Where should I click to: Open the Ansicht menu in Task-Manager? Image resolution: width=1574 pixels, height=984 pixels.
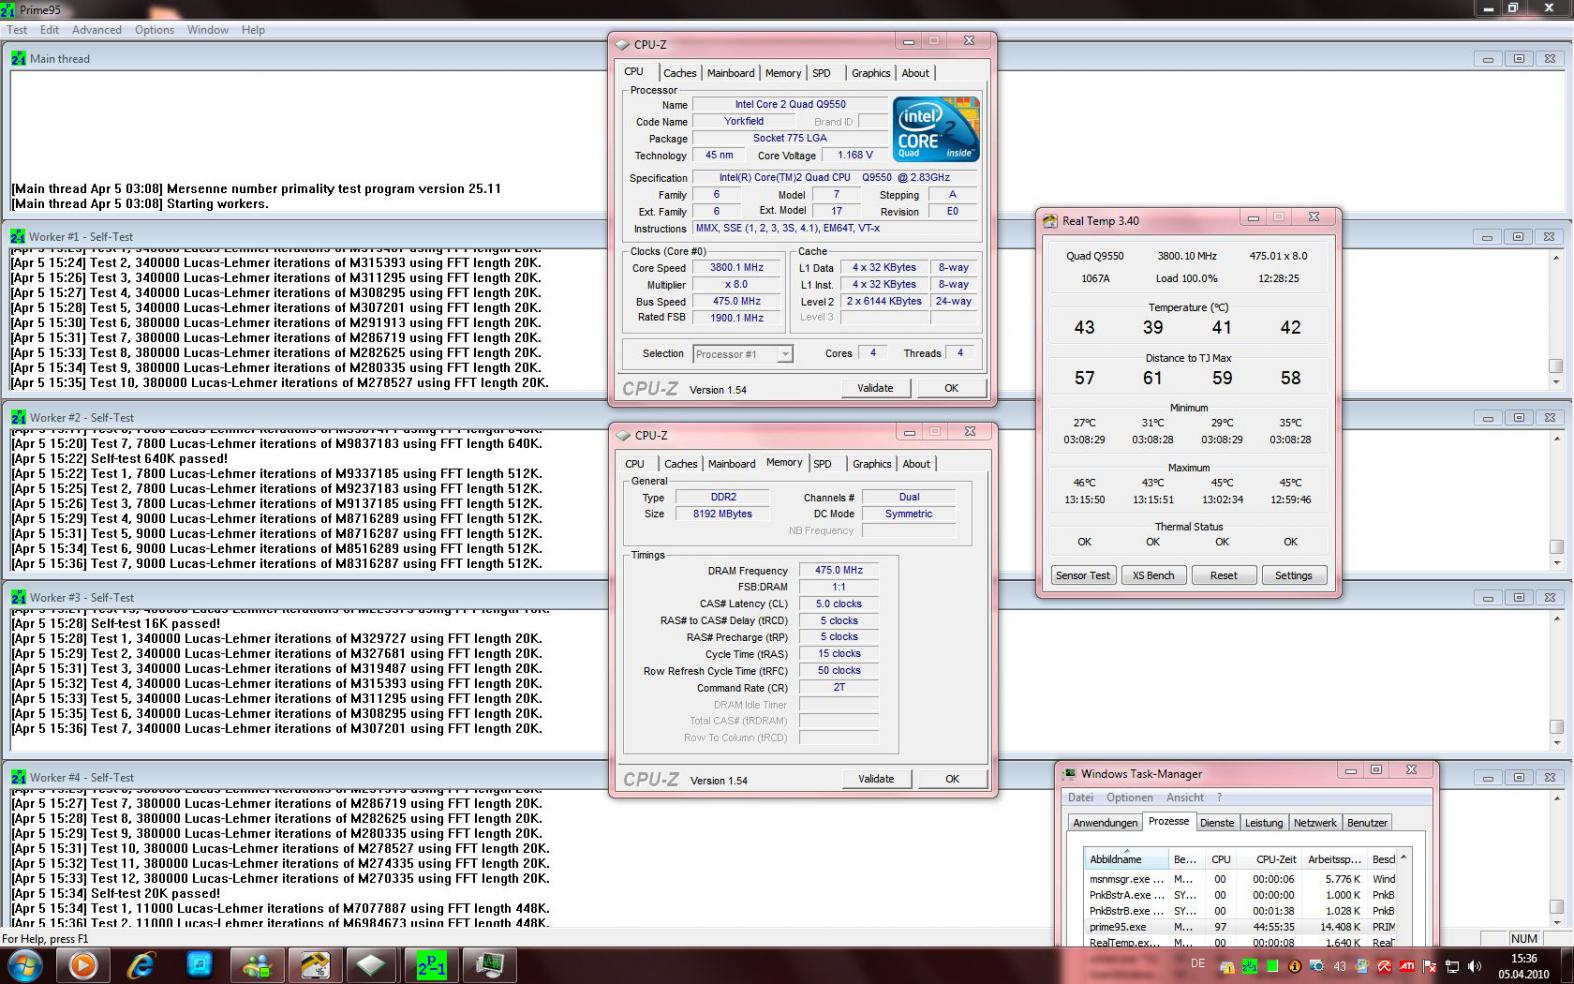pyautogui.click(x=1185, y=798)
